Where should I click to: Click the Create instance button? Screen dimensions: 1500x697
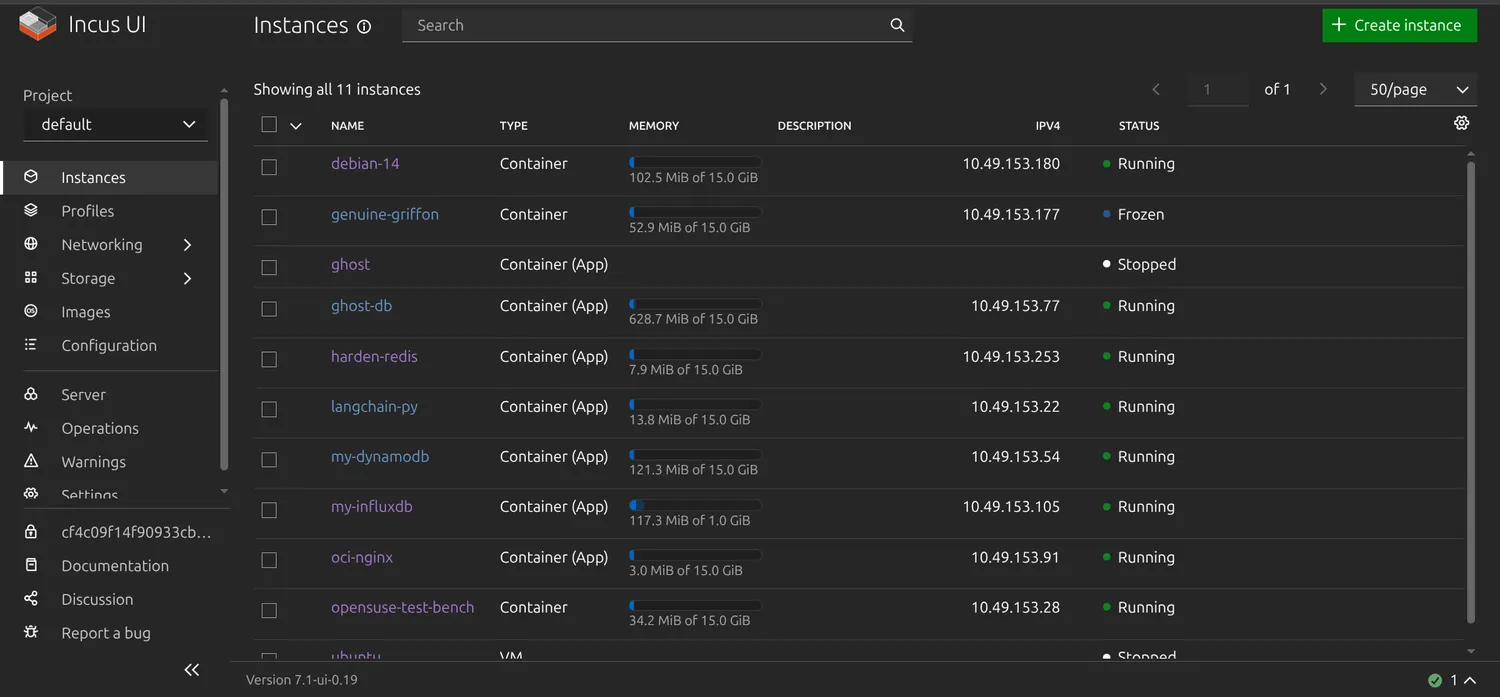1399,25
